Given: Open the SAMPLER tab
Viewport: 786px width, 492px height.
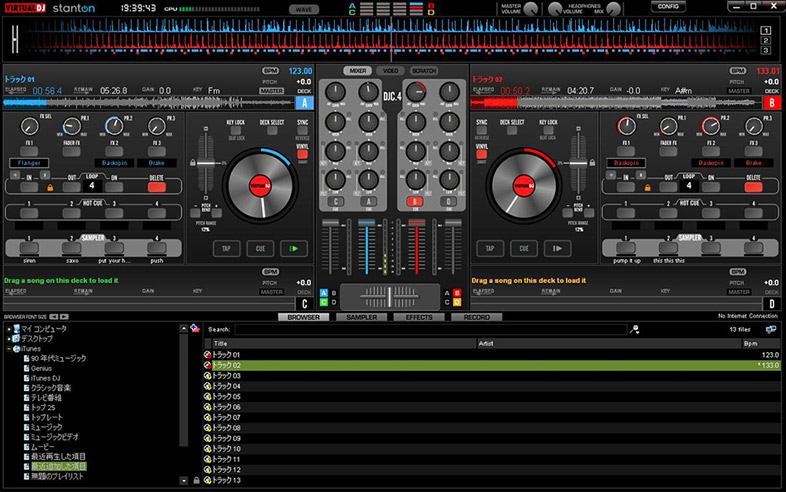Looking at the screenshot, I should coord(361,317).
